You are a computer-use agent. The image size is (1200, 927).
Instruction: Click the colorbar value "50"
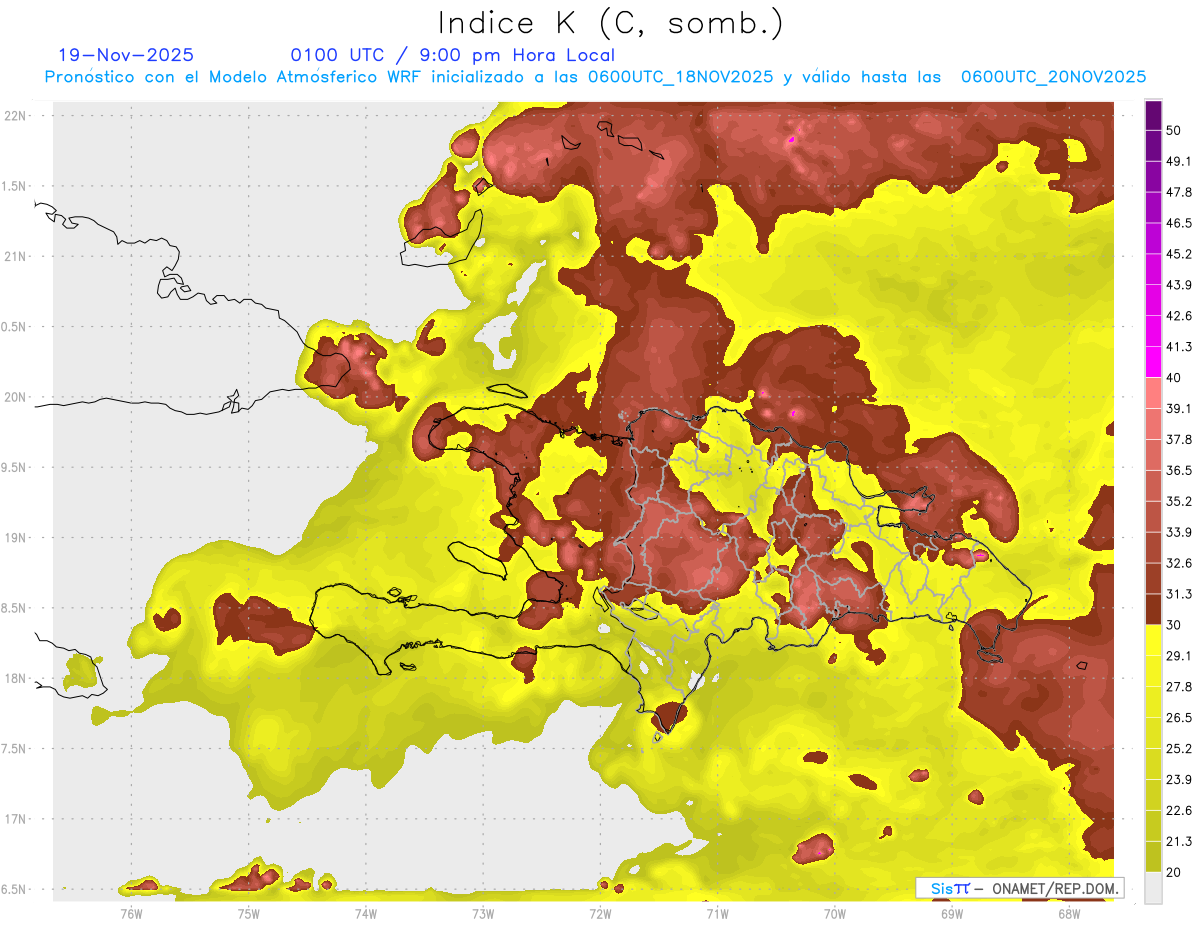click(x=1175, y=130)
